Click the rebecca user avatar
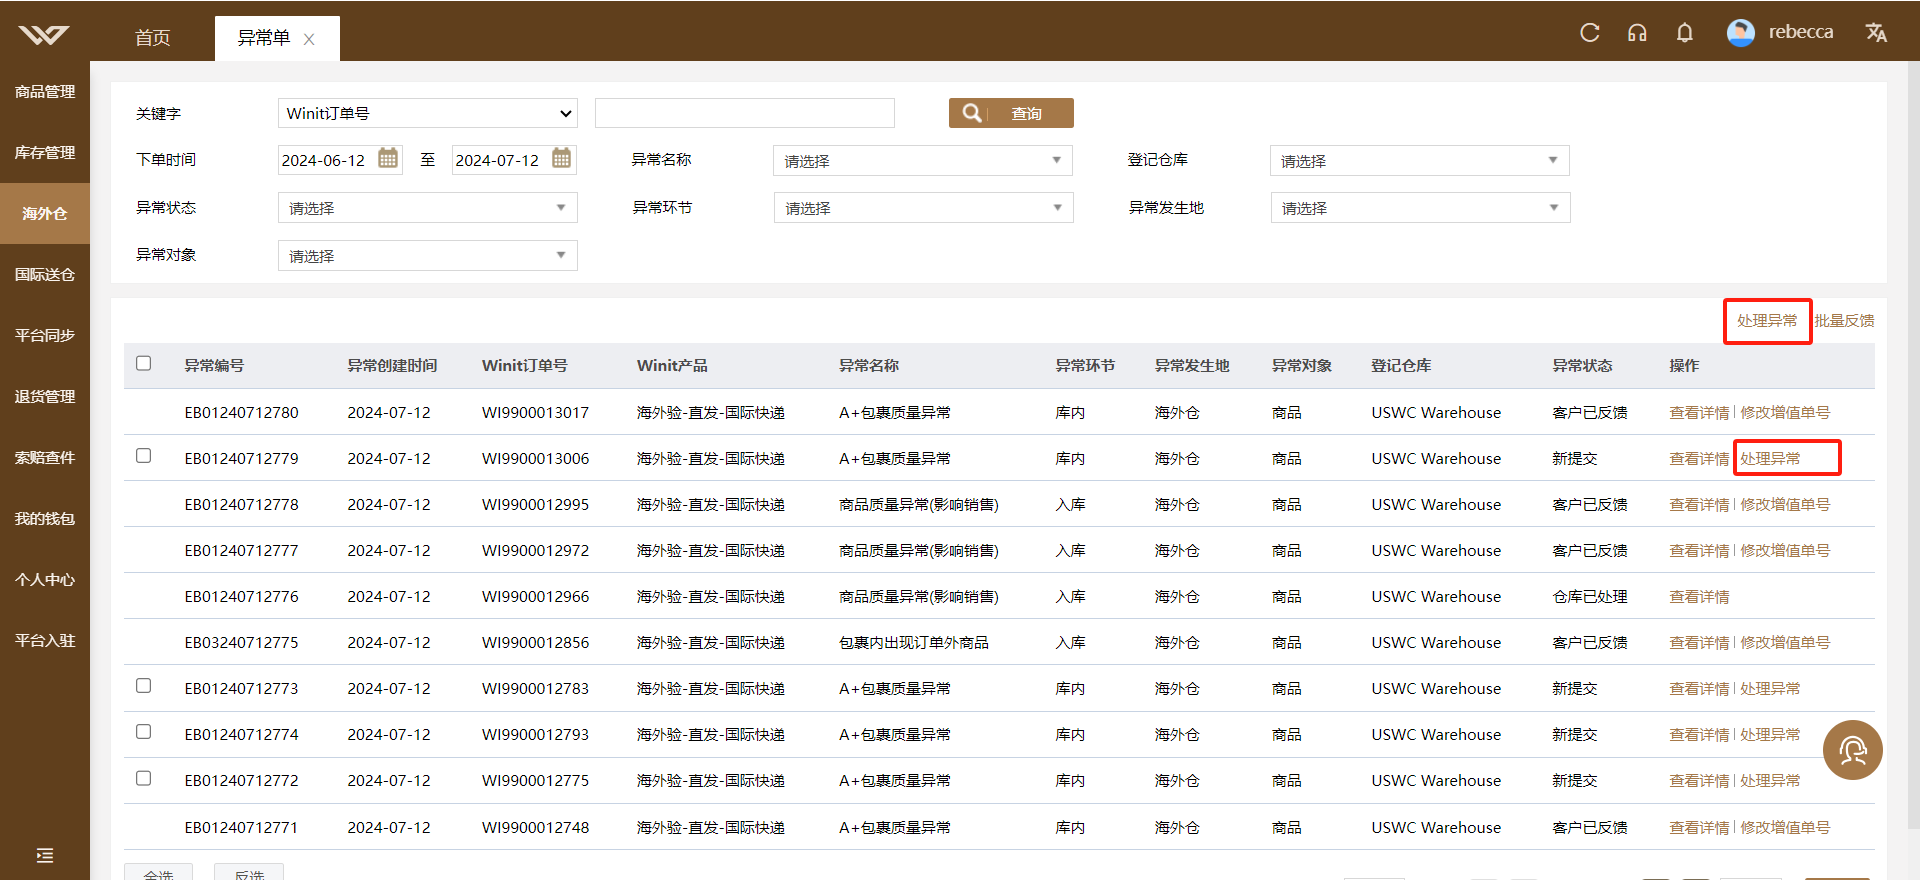 coord(1741,33)
